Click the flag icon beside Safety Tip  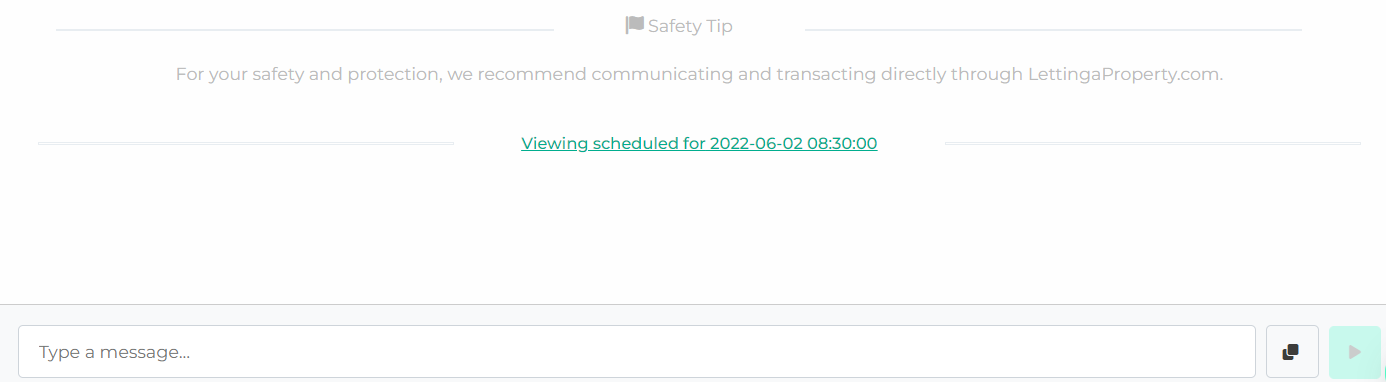coord(634,25)
